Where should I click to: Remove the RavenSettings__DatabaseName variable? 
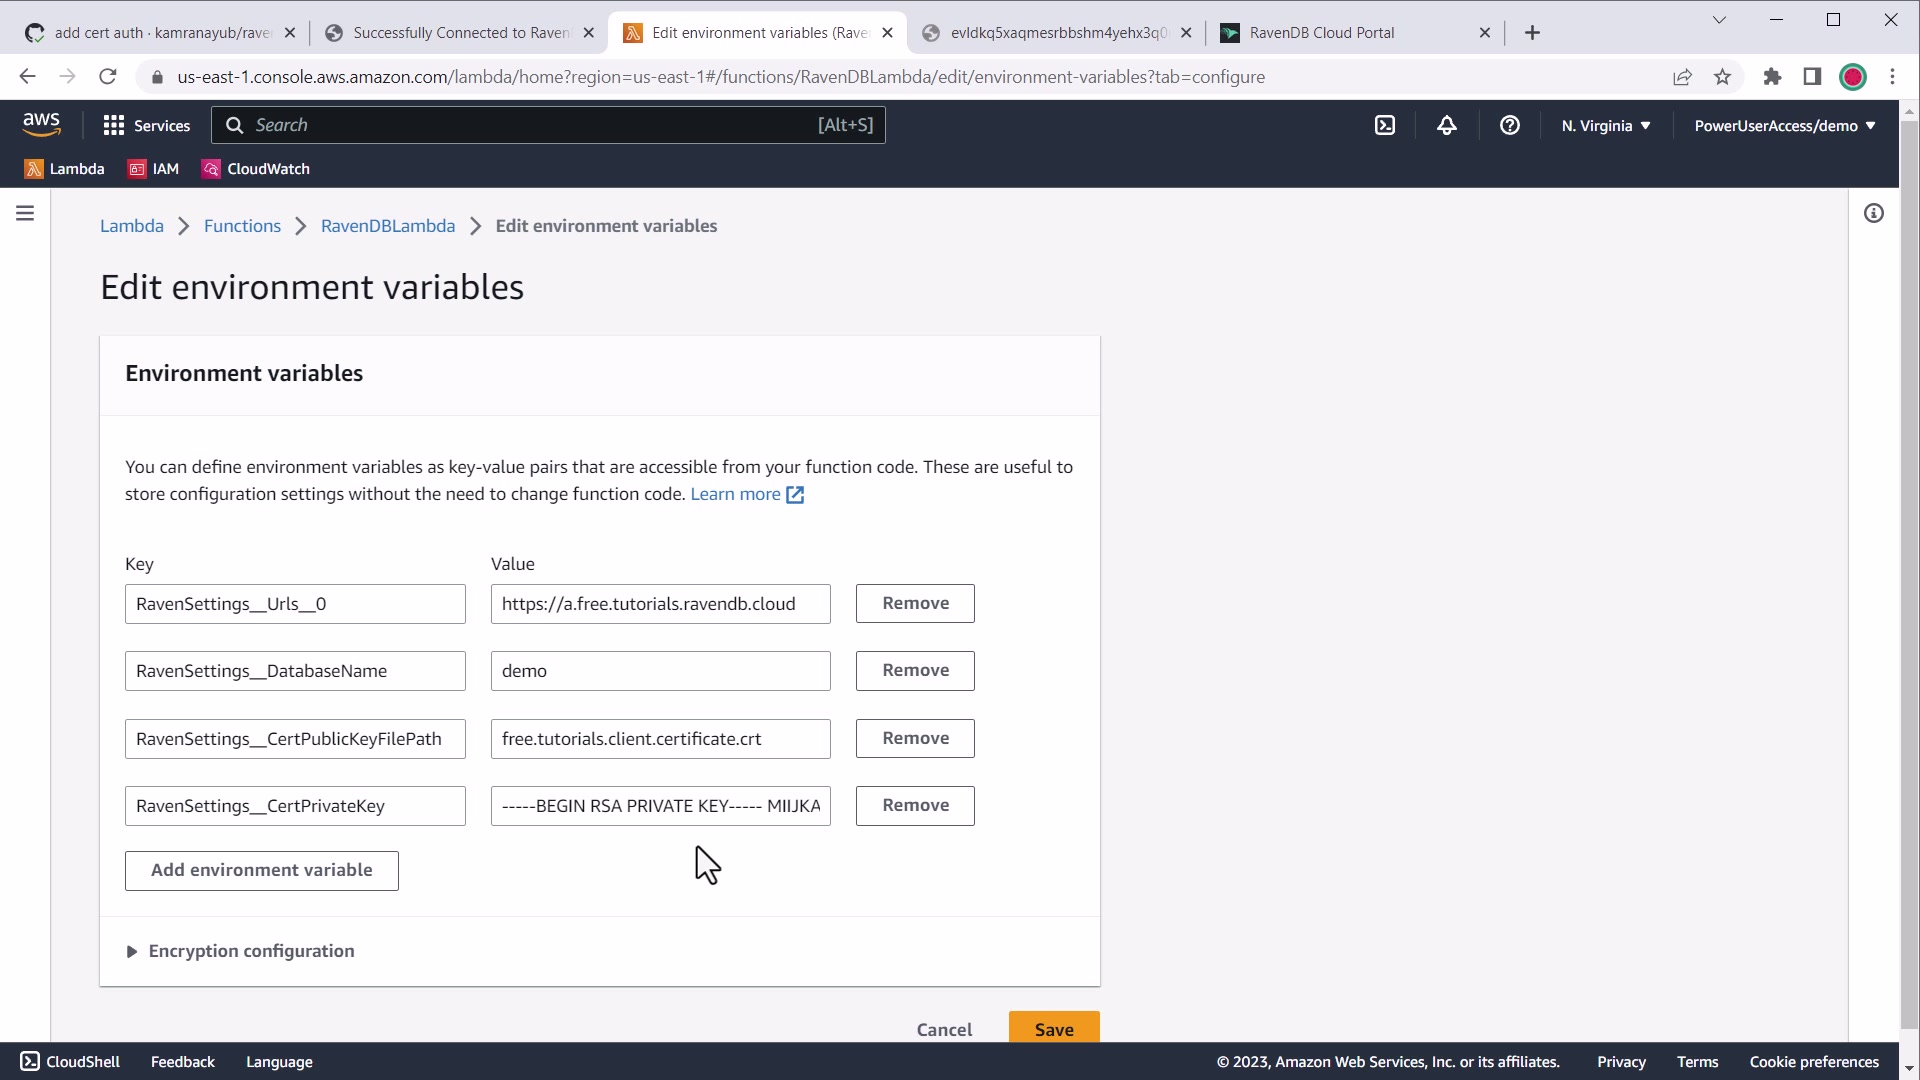(915, 670)
